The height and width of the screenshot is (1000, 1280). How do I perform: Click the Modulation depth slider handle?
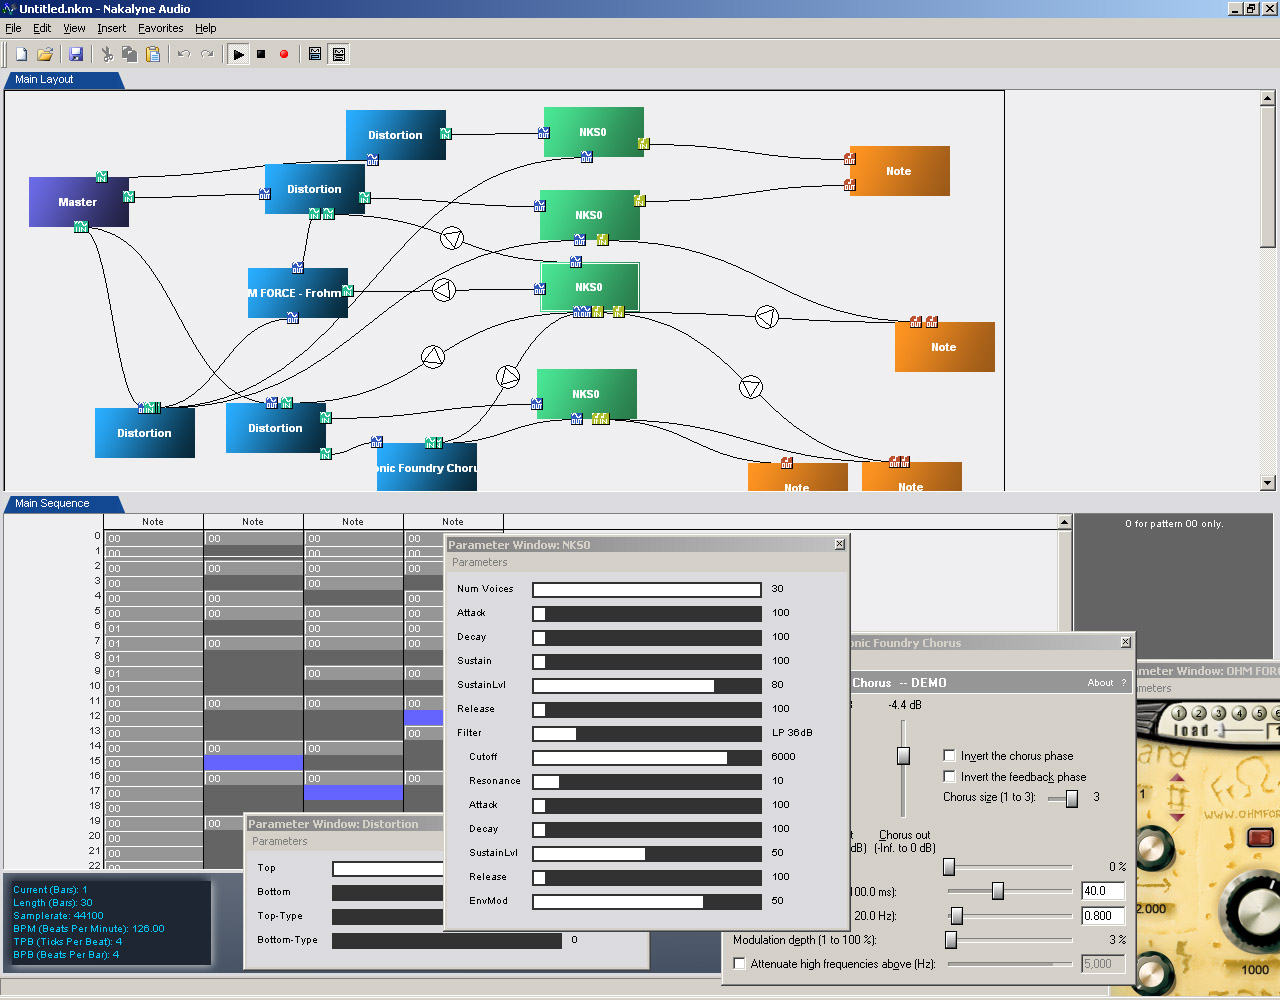click(951, 940)
